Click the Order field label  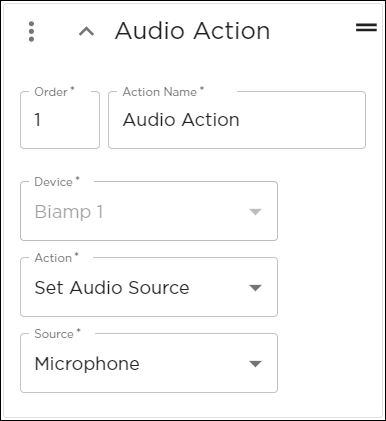click(x=54, y=92)
